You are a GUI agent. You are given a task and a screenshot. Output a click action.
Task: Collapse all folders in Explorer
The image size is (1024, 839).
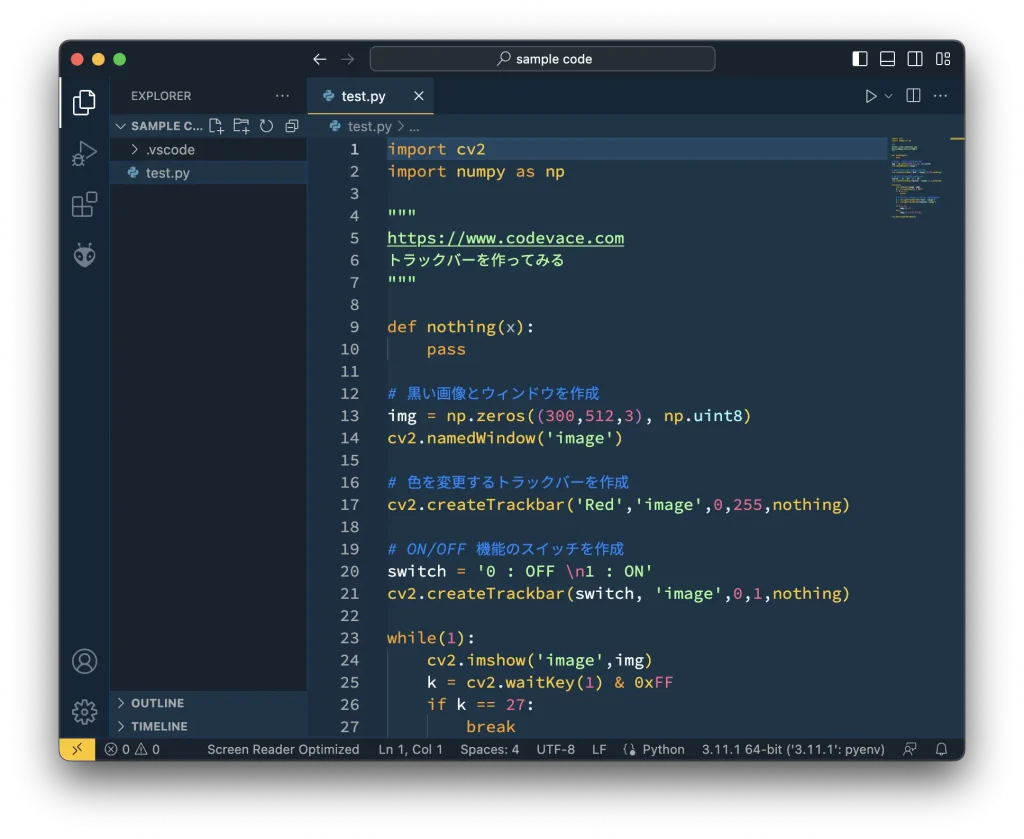291,126
